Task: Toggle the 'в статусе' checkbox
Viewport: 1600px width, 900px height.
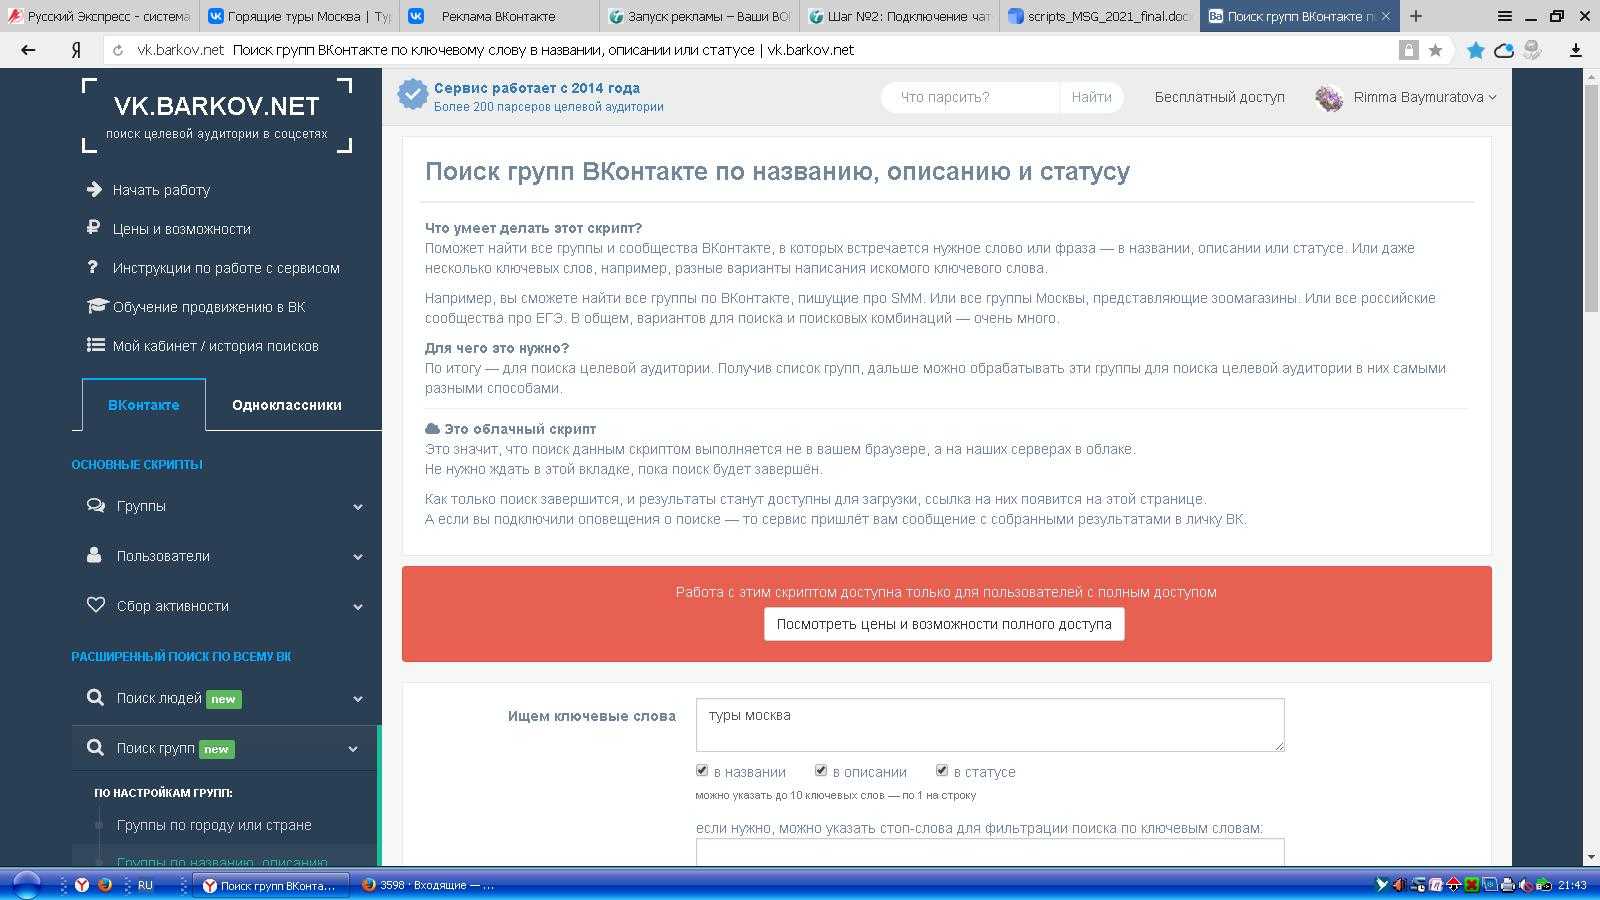Action: [942, 770]
